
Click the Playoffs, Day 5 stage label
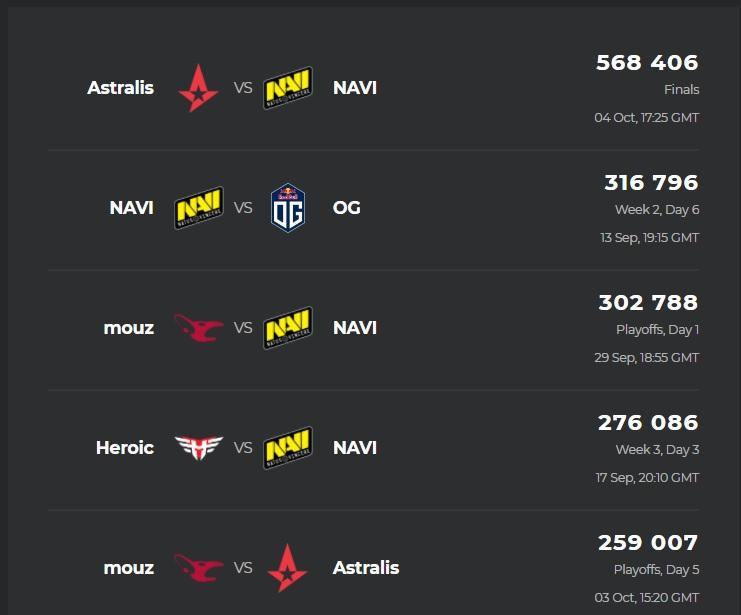pos(656,570)
